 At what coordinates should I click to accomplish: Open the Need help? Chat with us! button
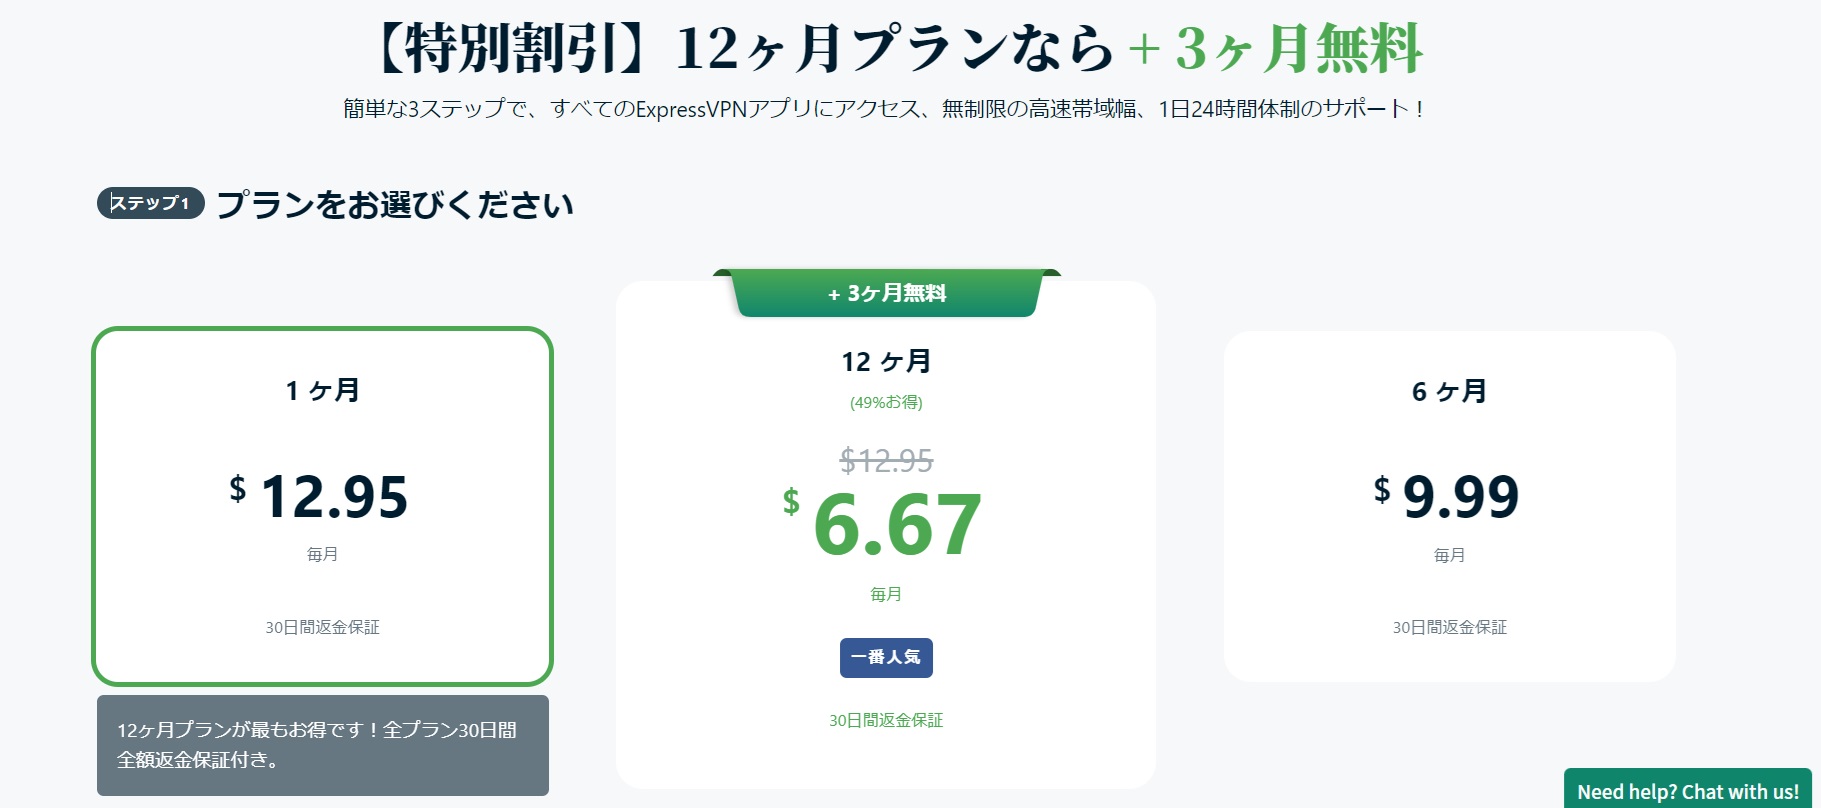tap(1688, 790)
